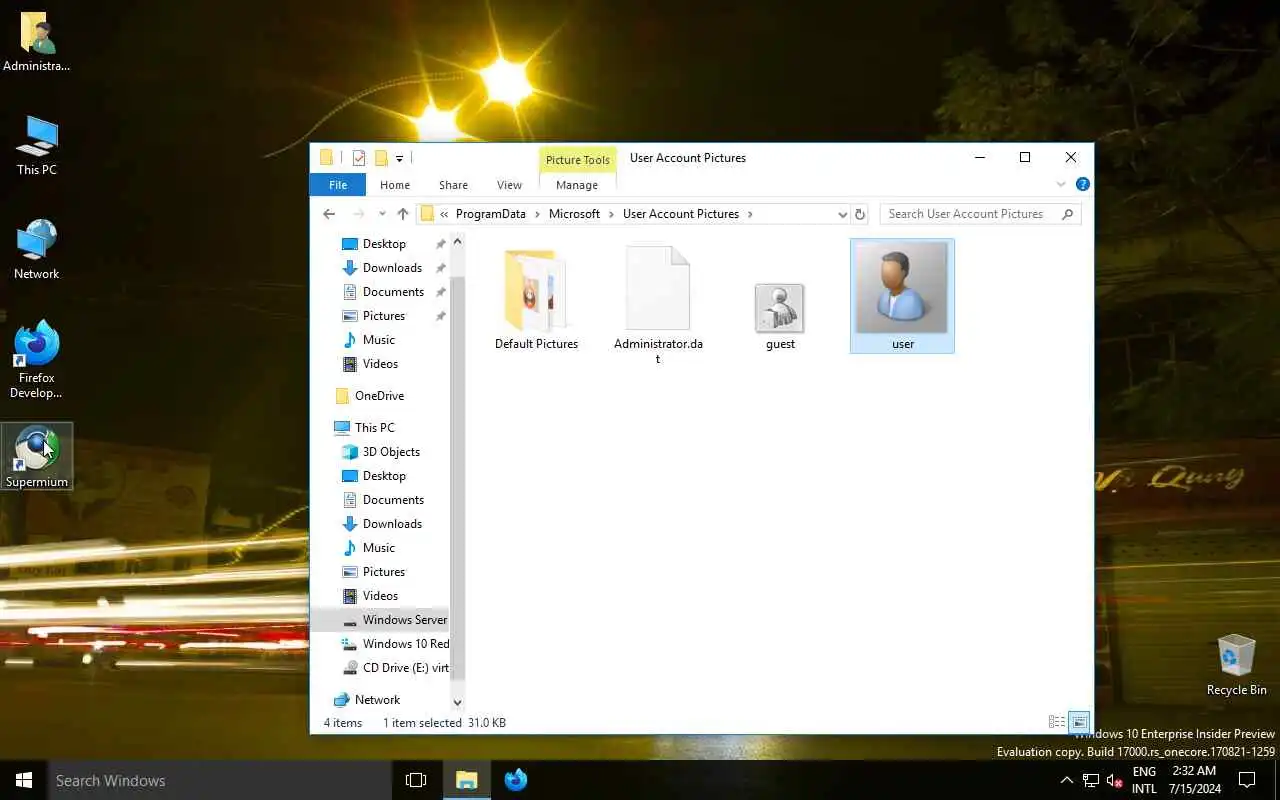Select 3D Objects under This PC

pos(391,452)
